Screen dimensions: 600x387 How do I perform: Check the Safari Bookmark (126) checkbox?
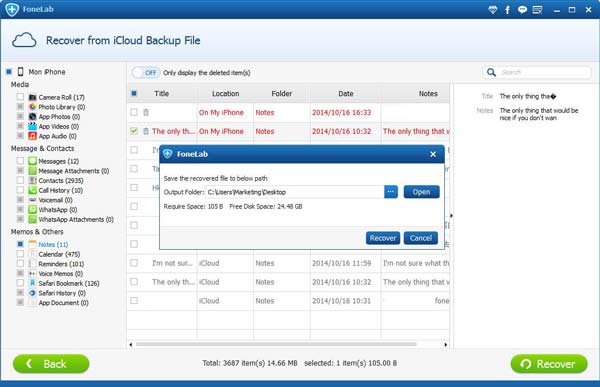point(20,283)
